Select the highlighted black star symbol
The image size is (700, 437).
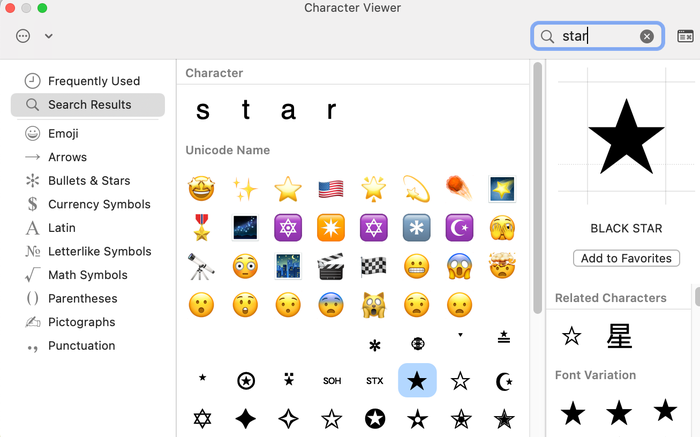click(x=417, y=380)
